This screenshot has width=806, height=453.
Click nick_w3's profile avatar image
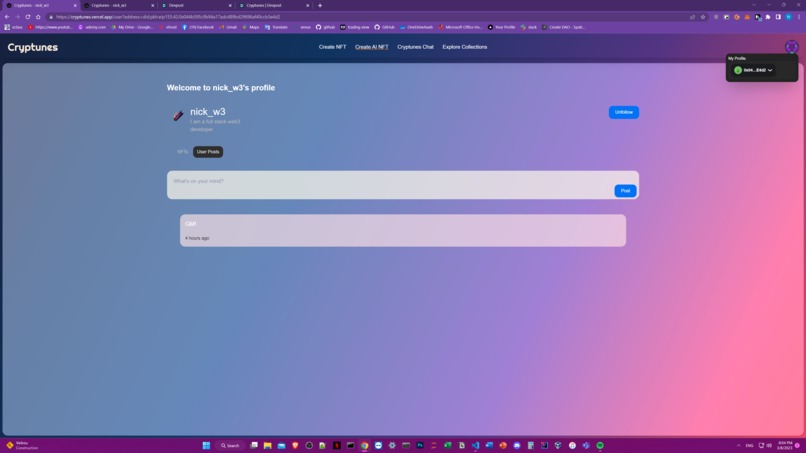pos(178,116)
